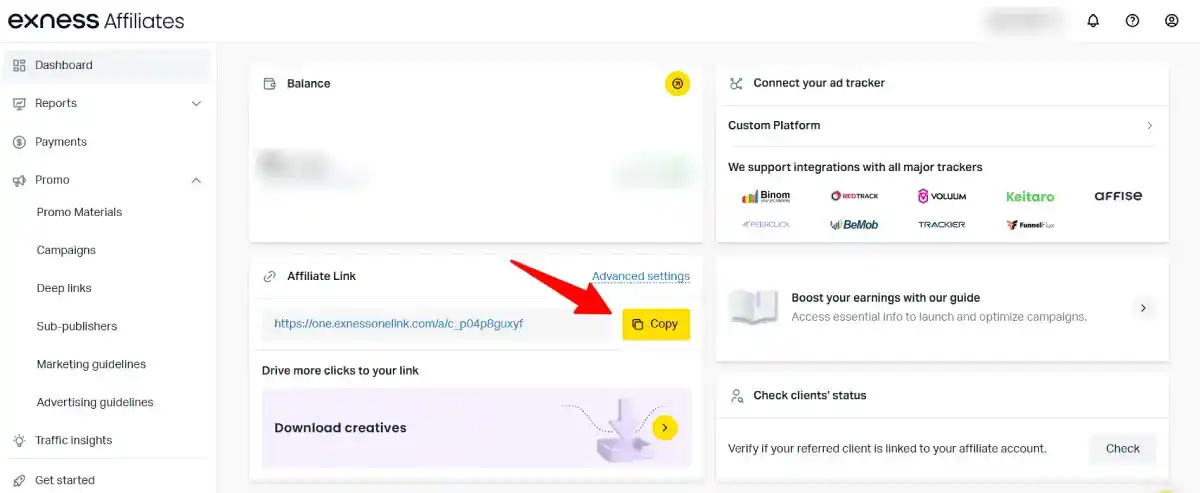Viewport: 1200px width, 493px height.
Task: Open the guide card right-arrow button
Action: [1143, 308]
